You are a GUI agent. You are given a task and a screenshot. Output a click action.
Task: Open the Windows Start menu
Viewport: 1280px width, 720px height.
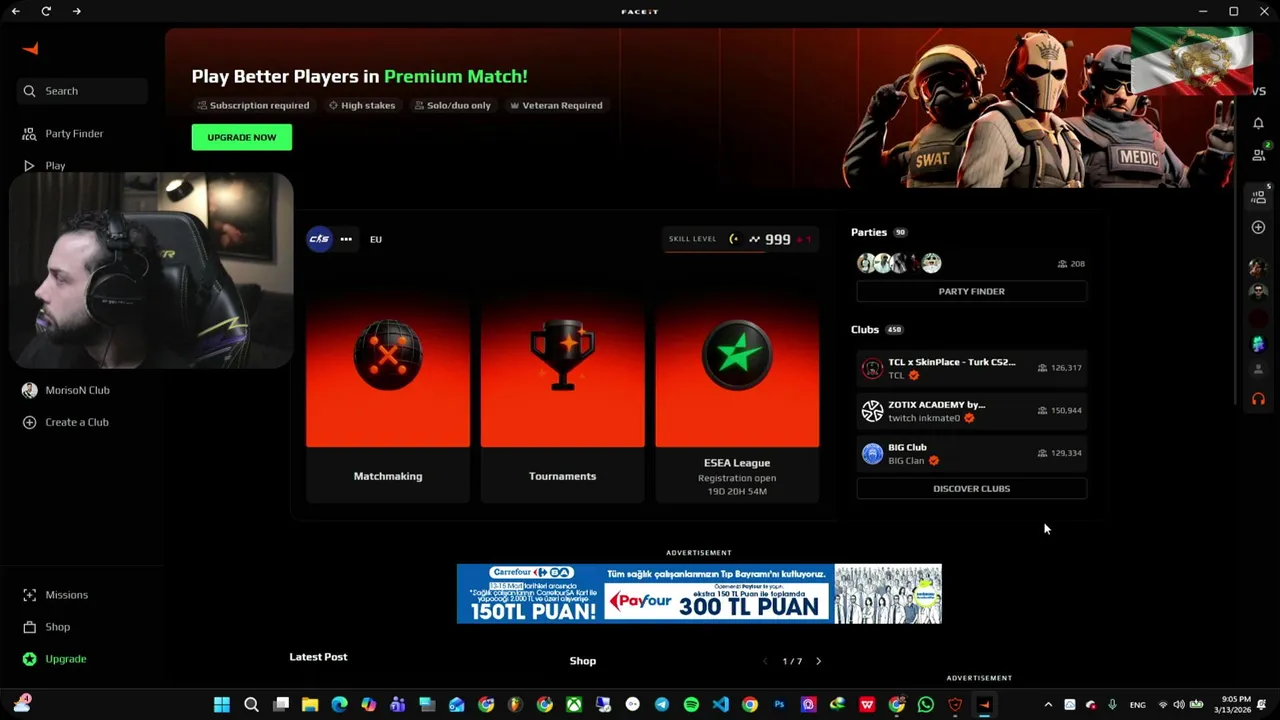222,704
